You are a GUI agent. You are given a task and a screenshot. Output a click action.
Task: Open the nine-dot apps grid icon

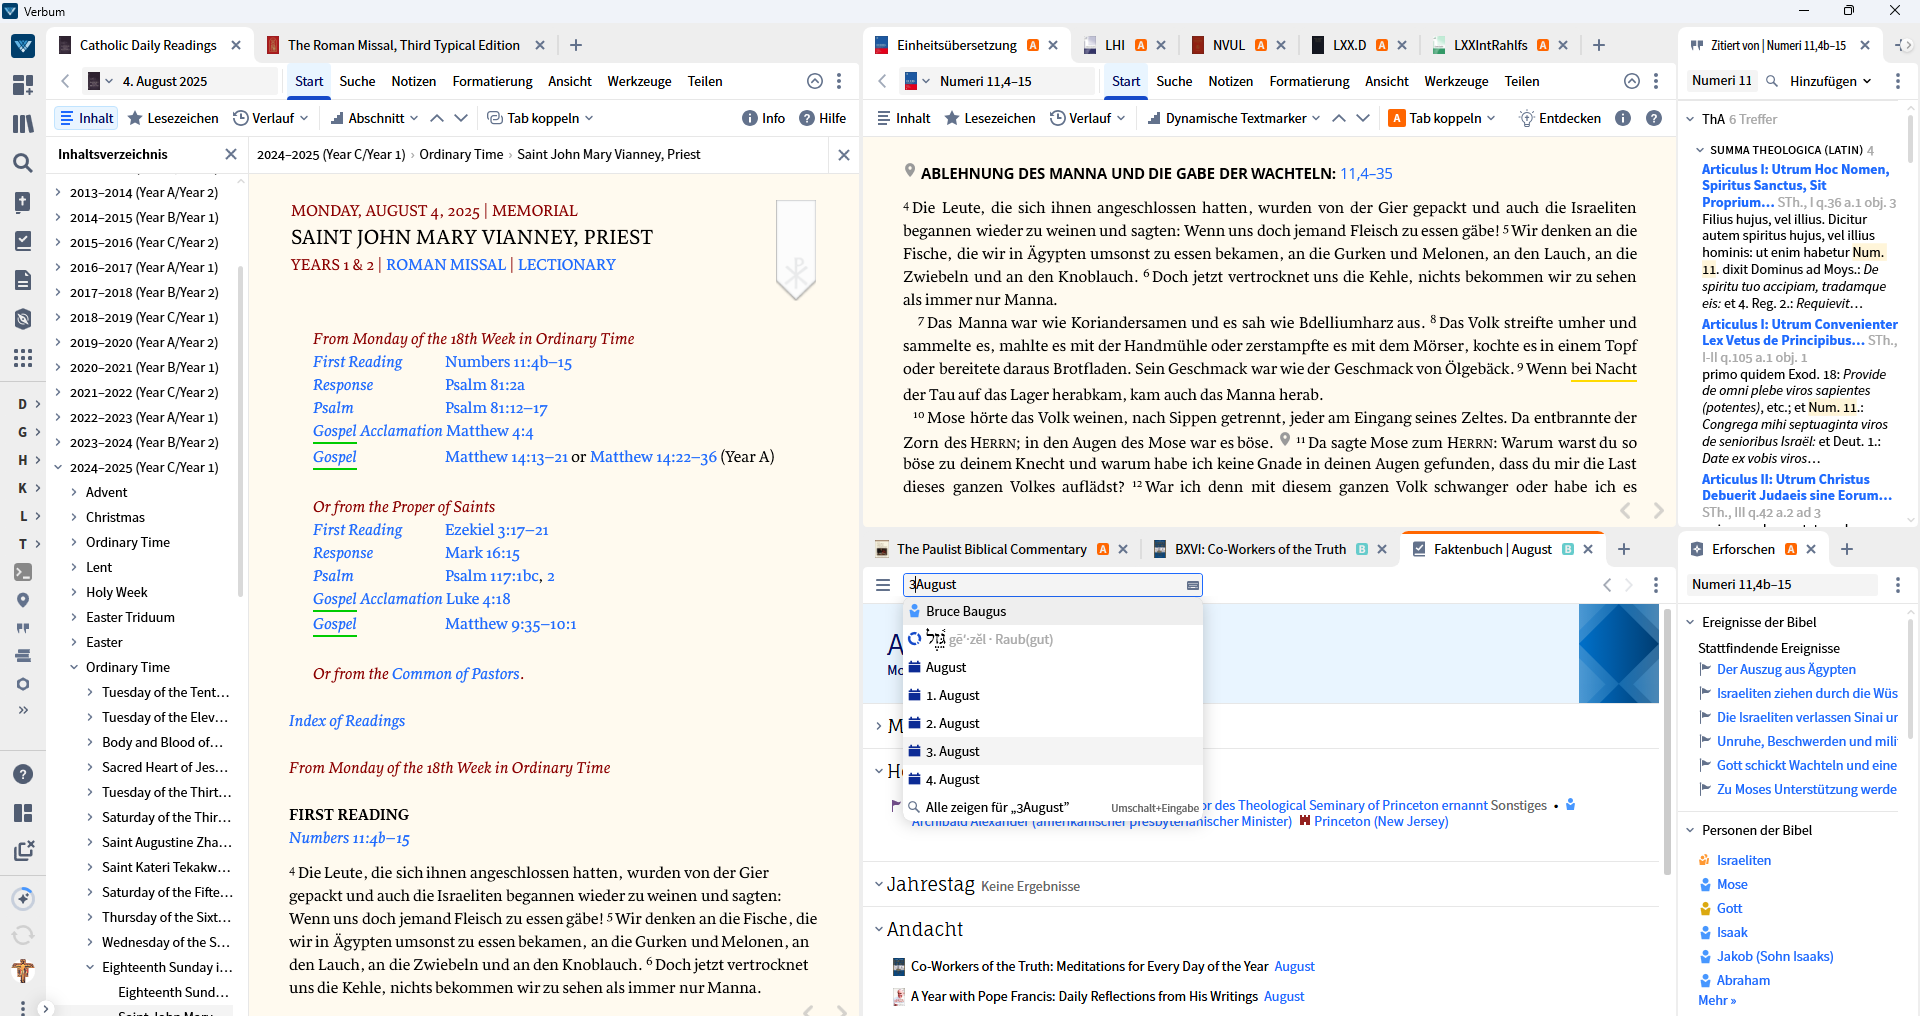pyautogui.click(x=23, y=358)
